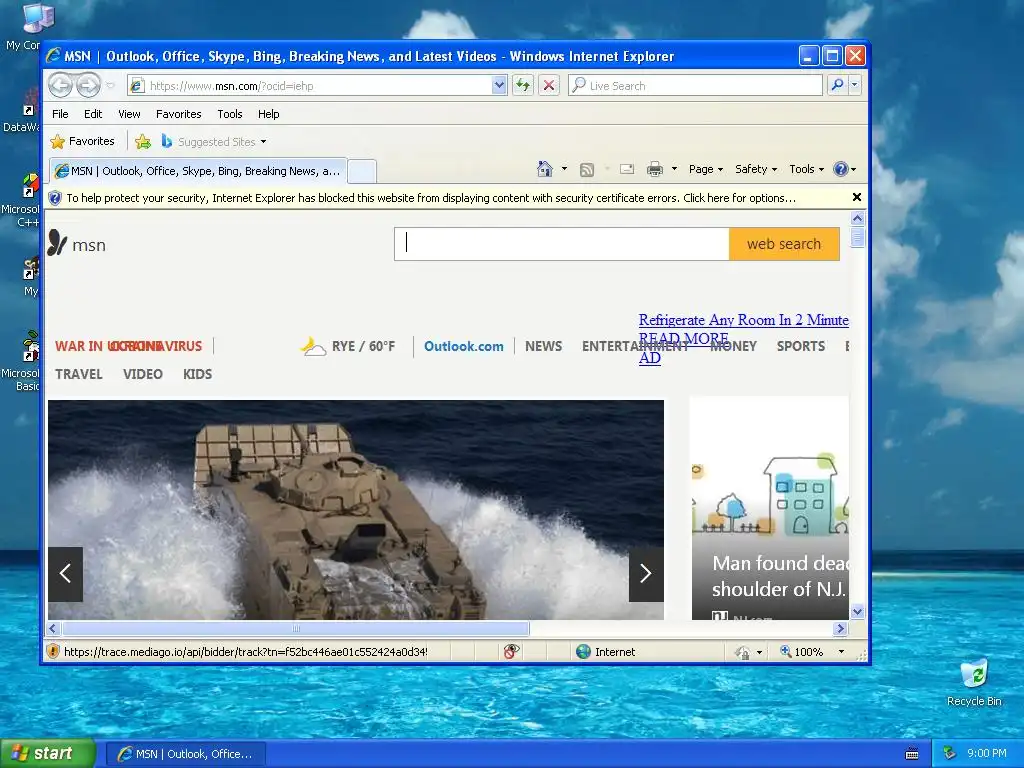Expand the address bar history dropdown
Image resolution: width=1024 pixels, height=768 pixels.
click(499, 86)
